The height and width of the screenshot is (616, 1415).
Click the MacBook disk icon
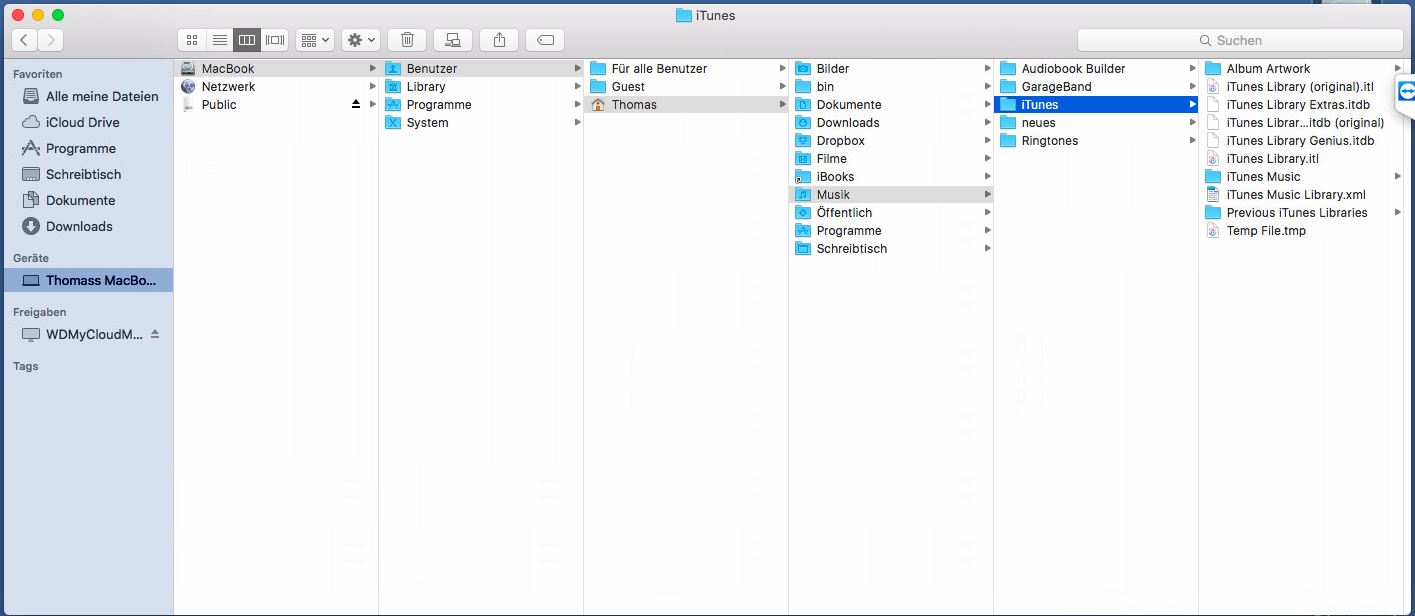point(188,68)
